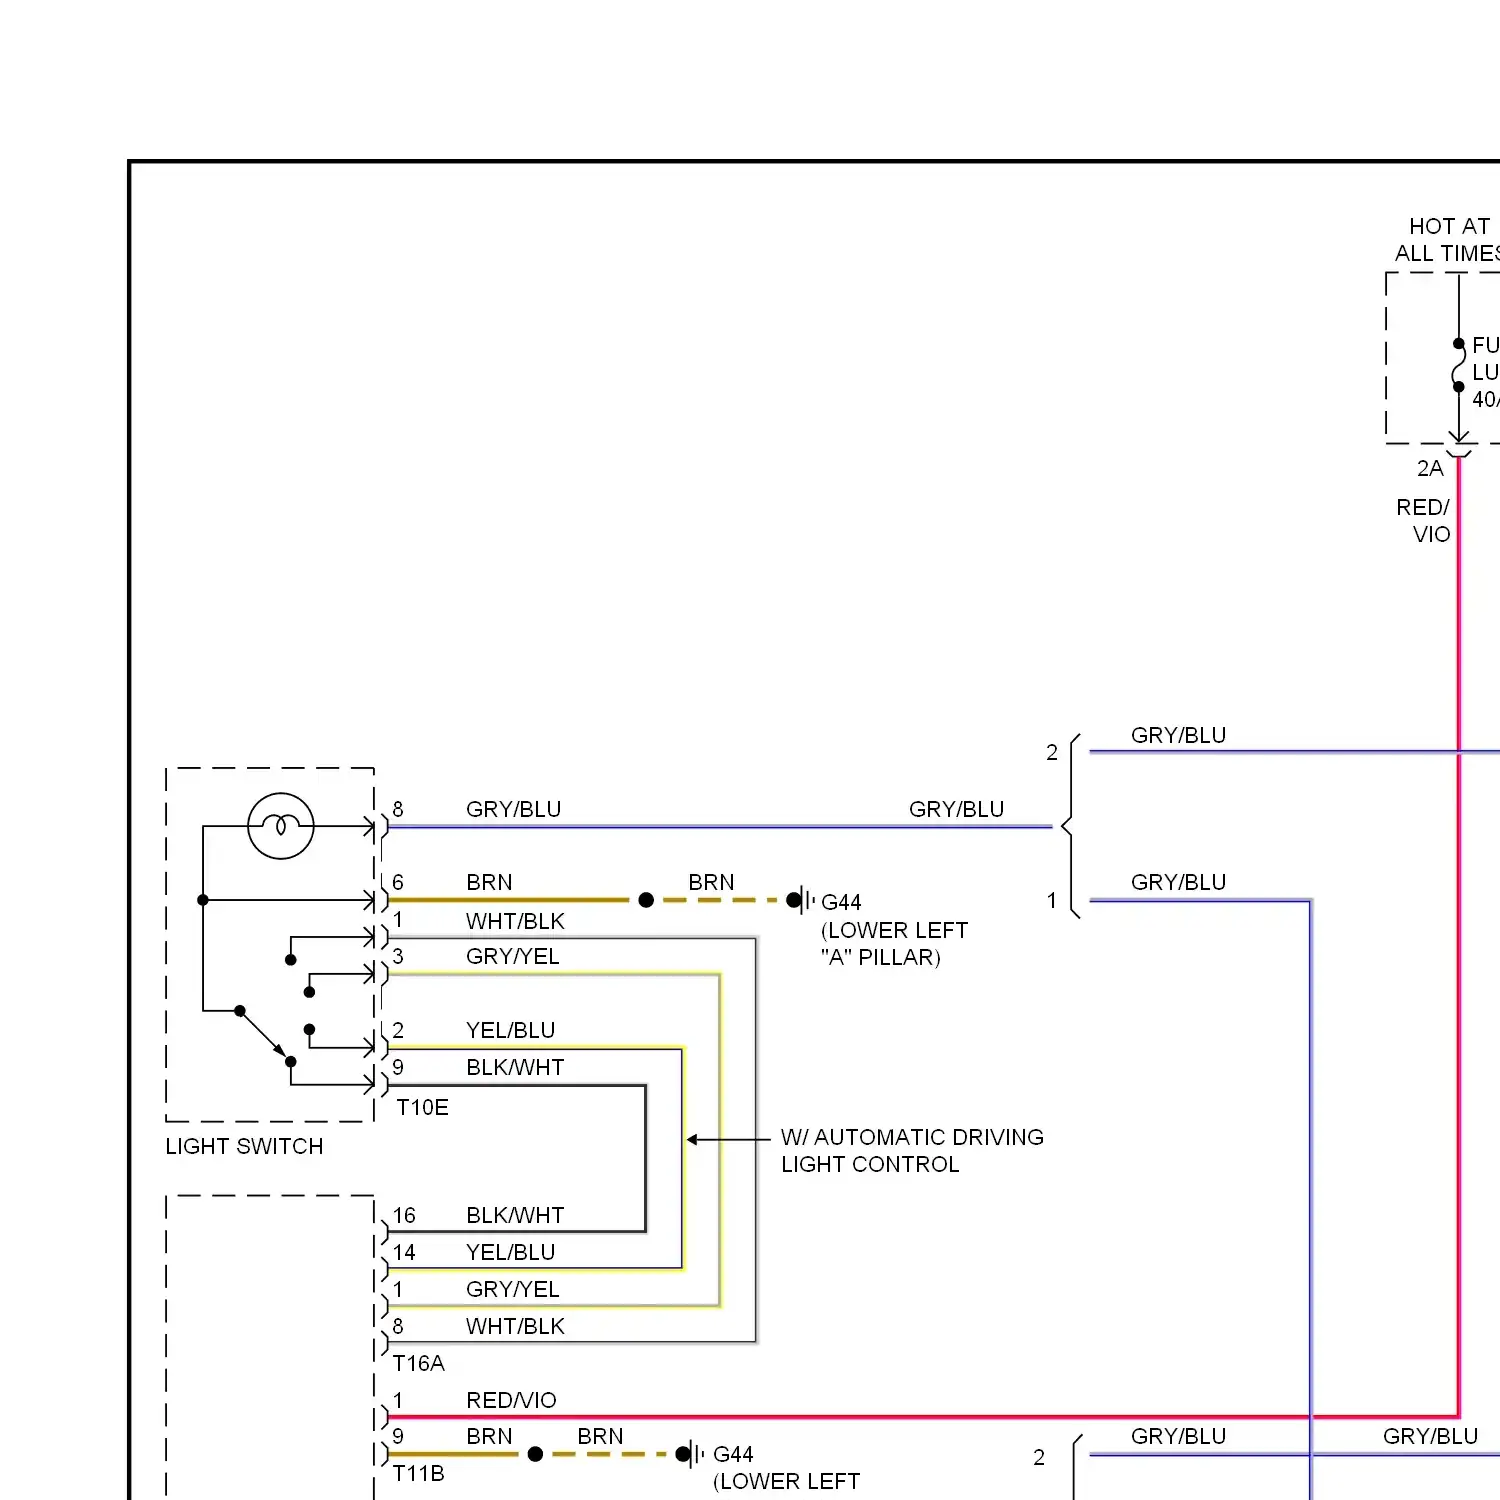Click the T11B connector label
The width and height of the screenshot is (1500, 1500).
(x=418, y=1473)
